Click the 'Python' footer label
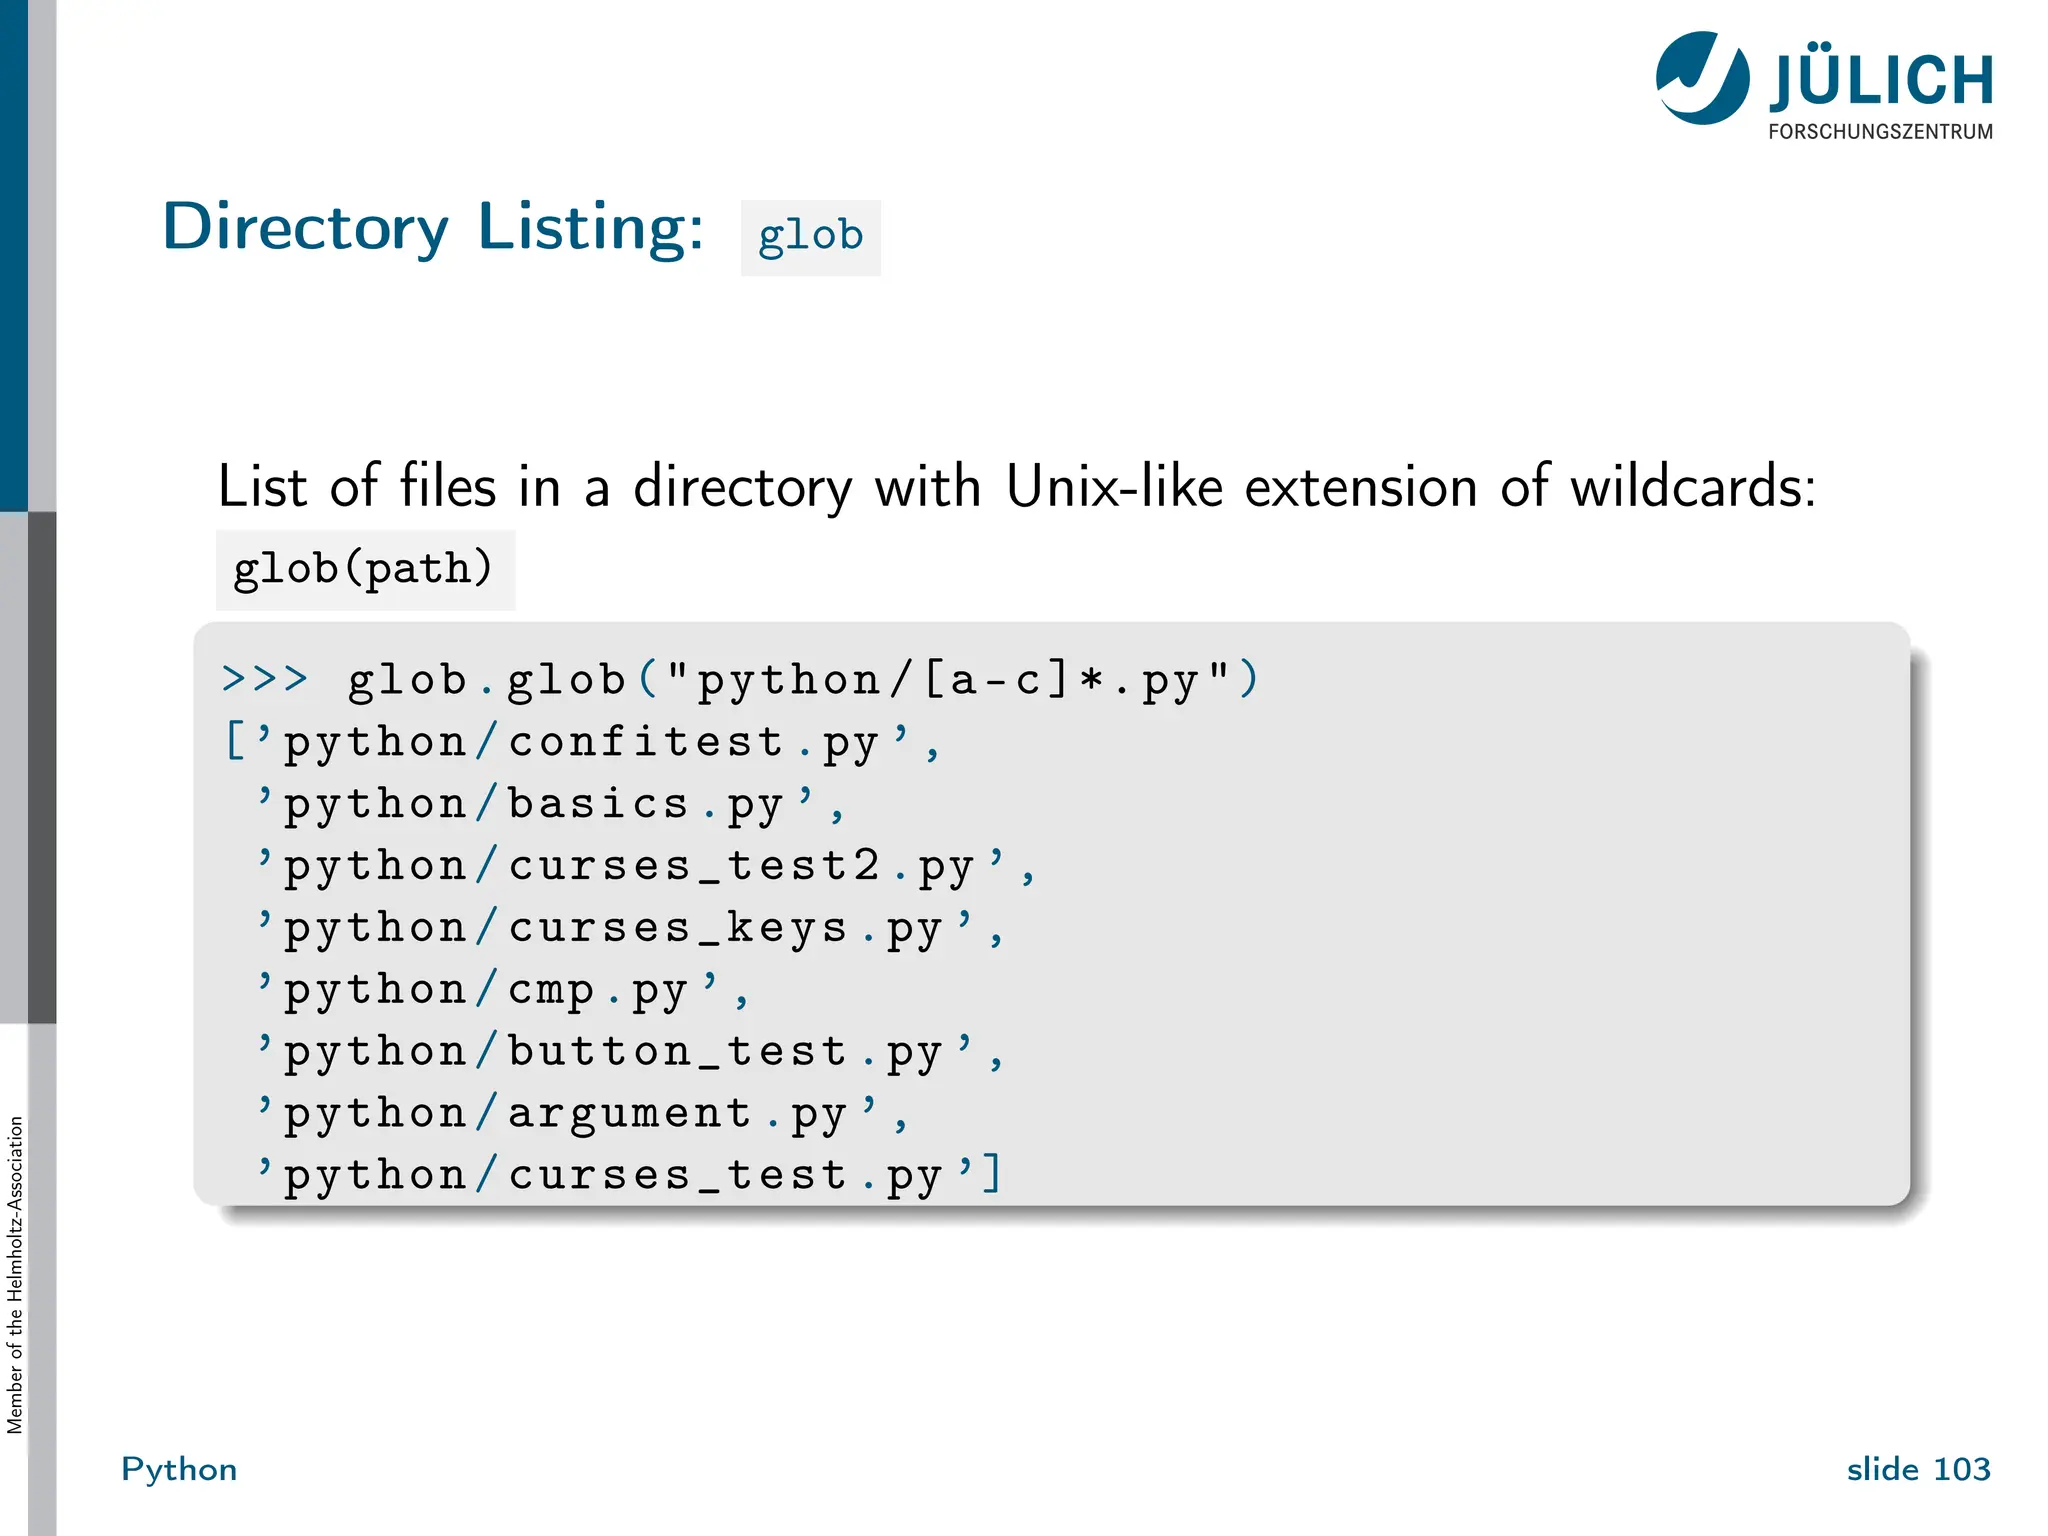This screenshot has height=1536, width=2048. pyautogui.click(x=179, y=1470)
